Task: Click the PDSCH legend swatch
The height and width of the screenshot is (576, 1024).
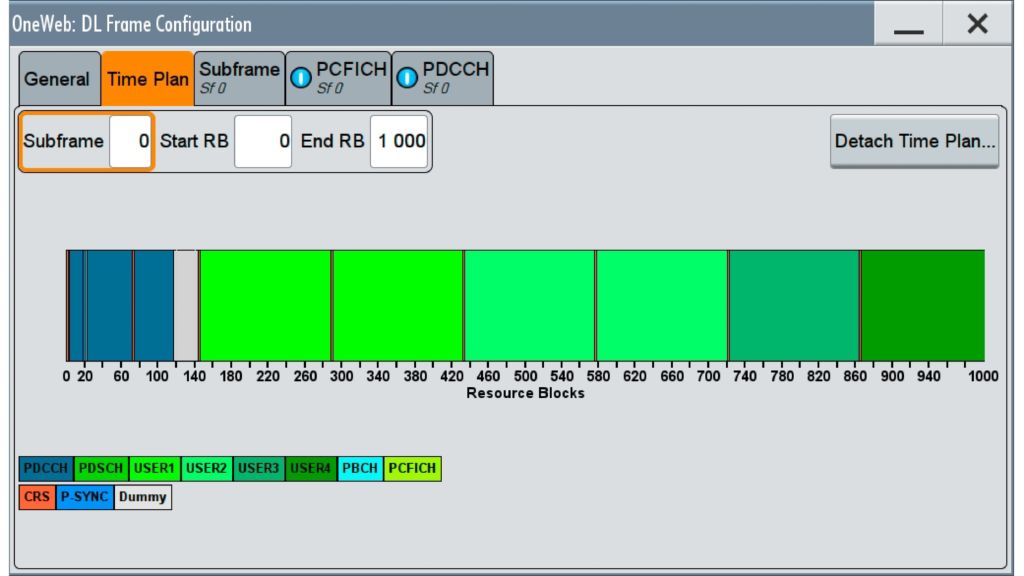Action: tap(101, 468)
